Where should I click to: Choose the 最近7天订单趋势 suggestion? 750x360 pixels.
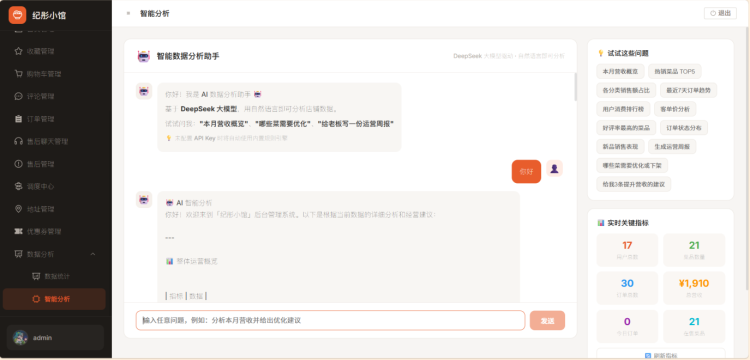click(x=688, y=90)
